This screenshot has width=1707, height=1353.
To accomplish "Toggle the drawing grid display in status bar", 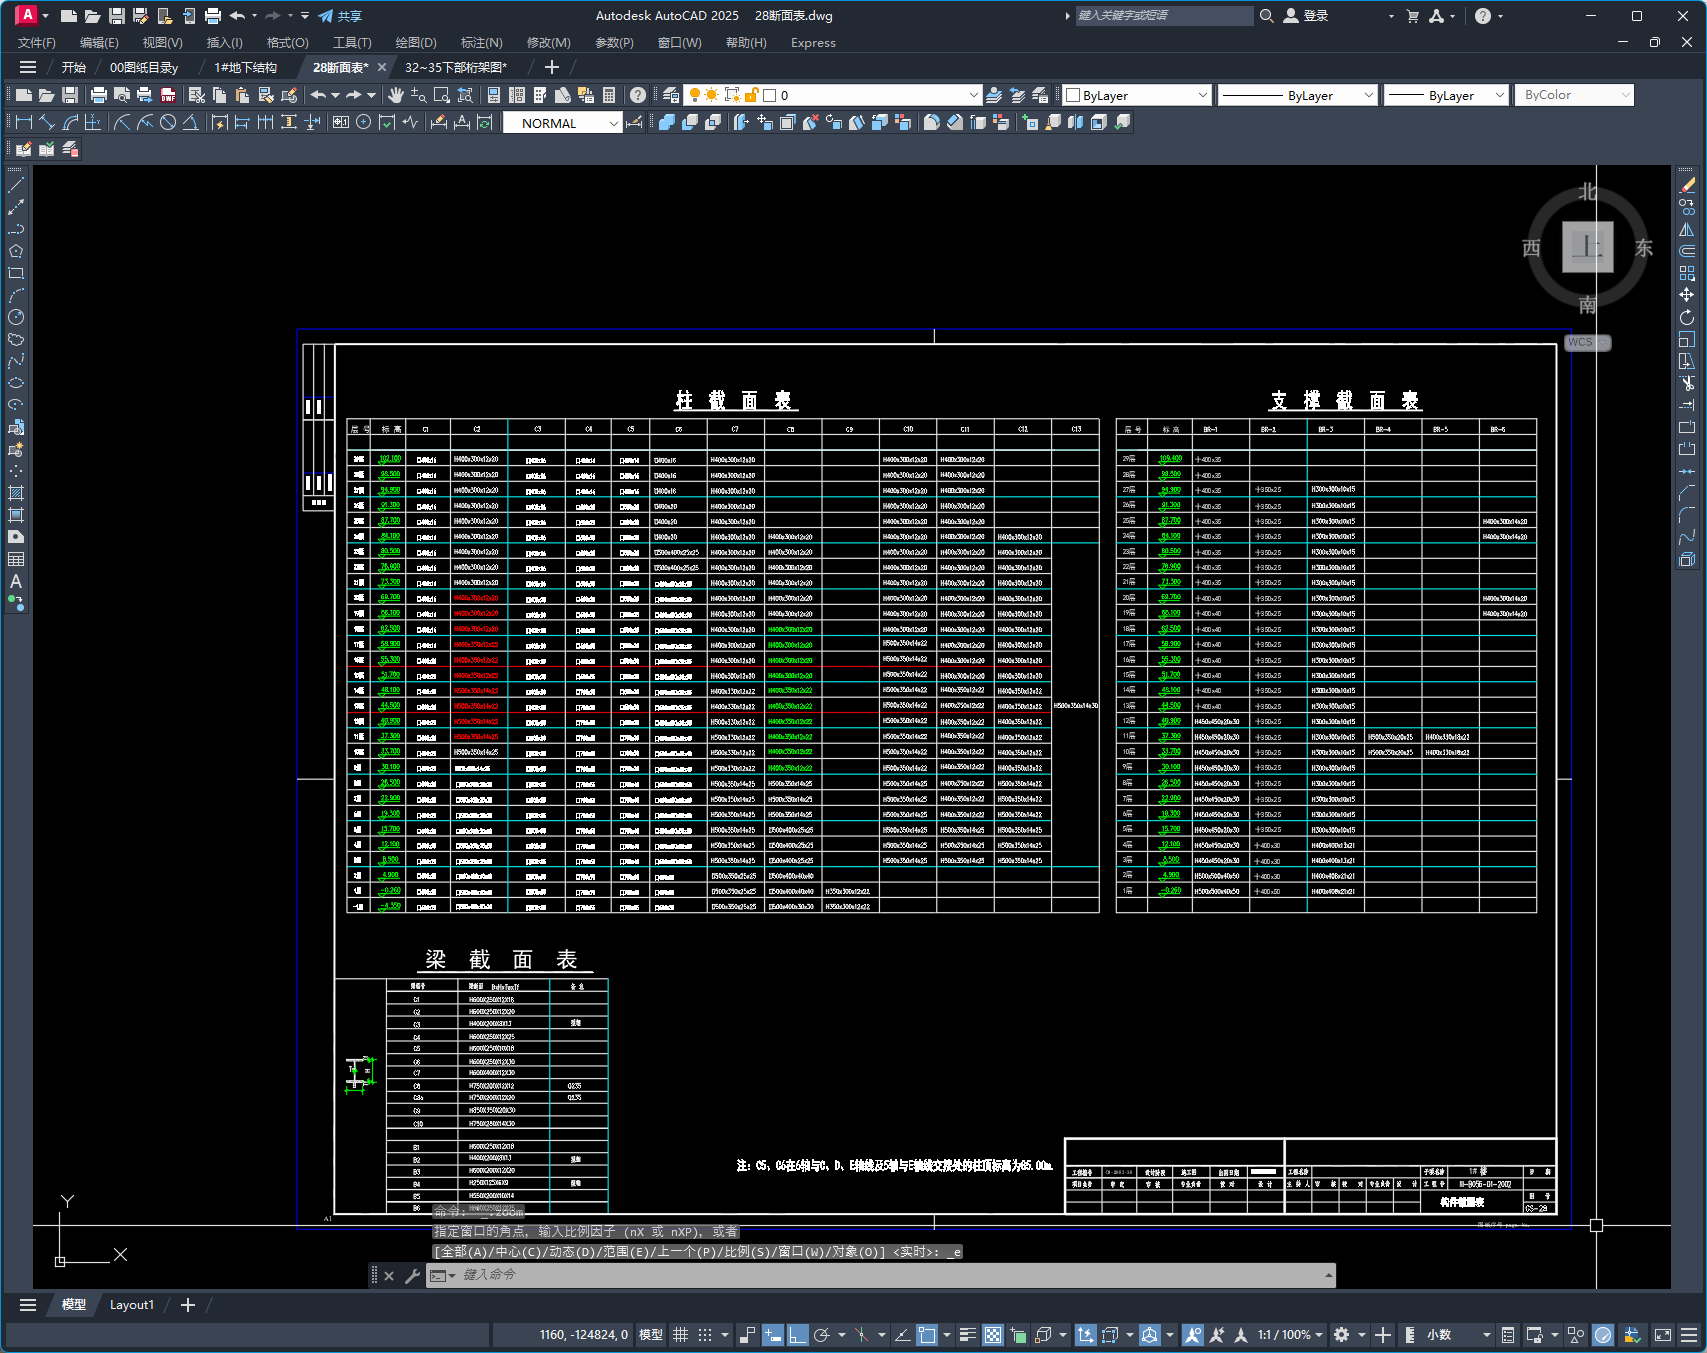I will [x=680, y=1335].
